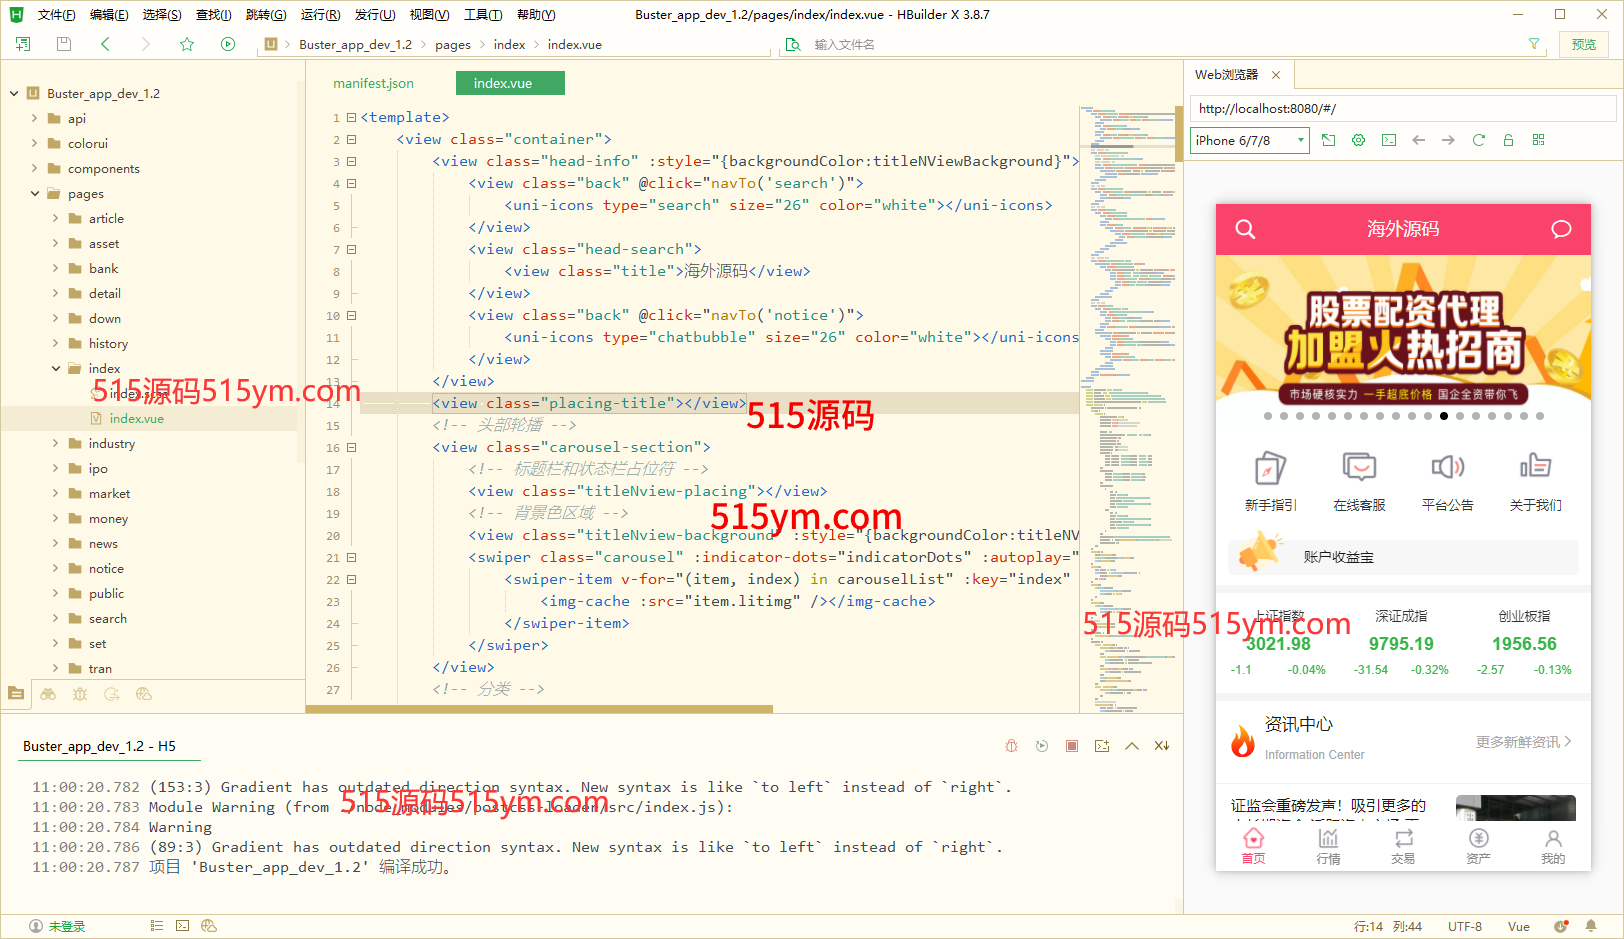Toggle fold on line 21 swiper block

click(x=351, y=558)
